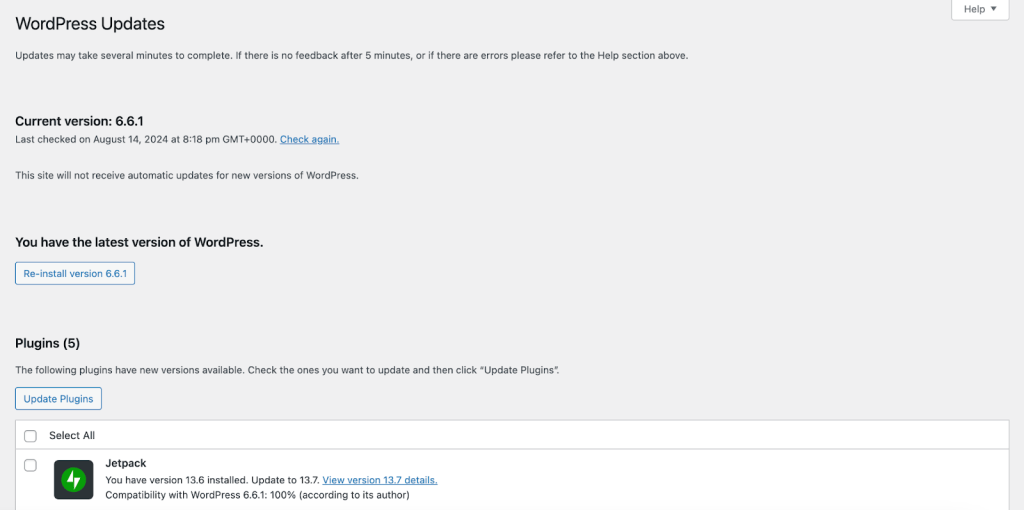Click the 'Plugins (5)' section heading
The image size is (1024, 510).
(47, 343)
